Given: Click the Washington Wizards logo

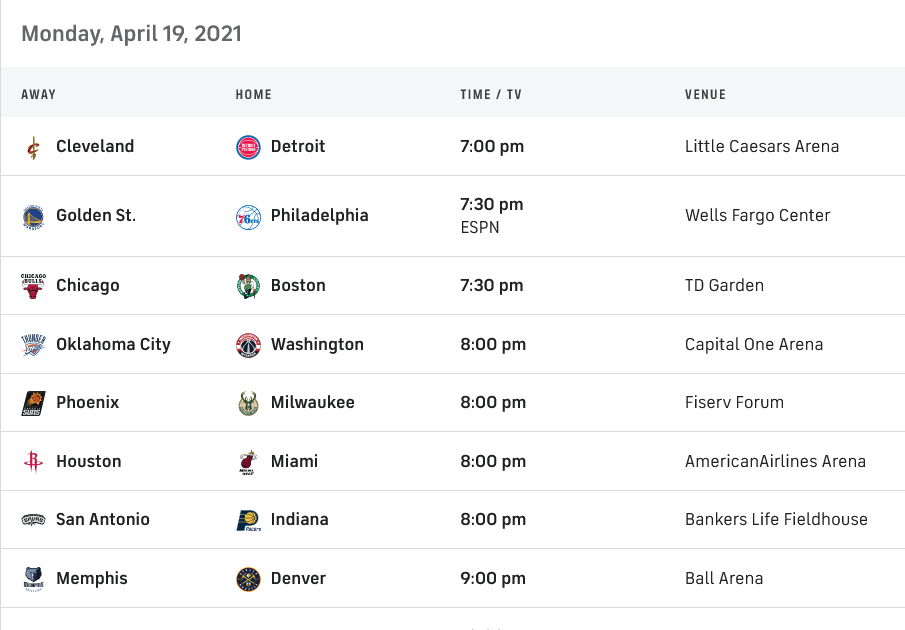Looking at the screenshot, I should tap(248, 345).
